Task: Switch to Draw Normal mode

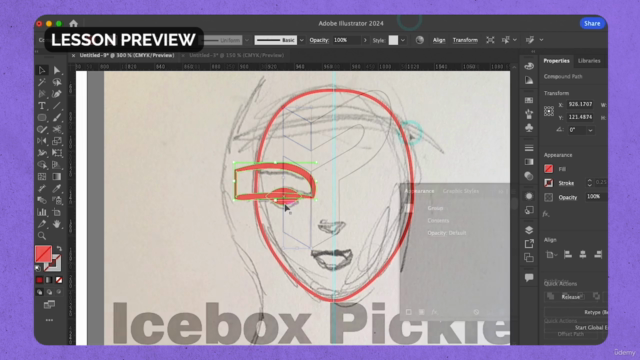Action: pos(40,292)
